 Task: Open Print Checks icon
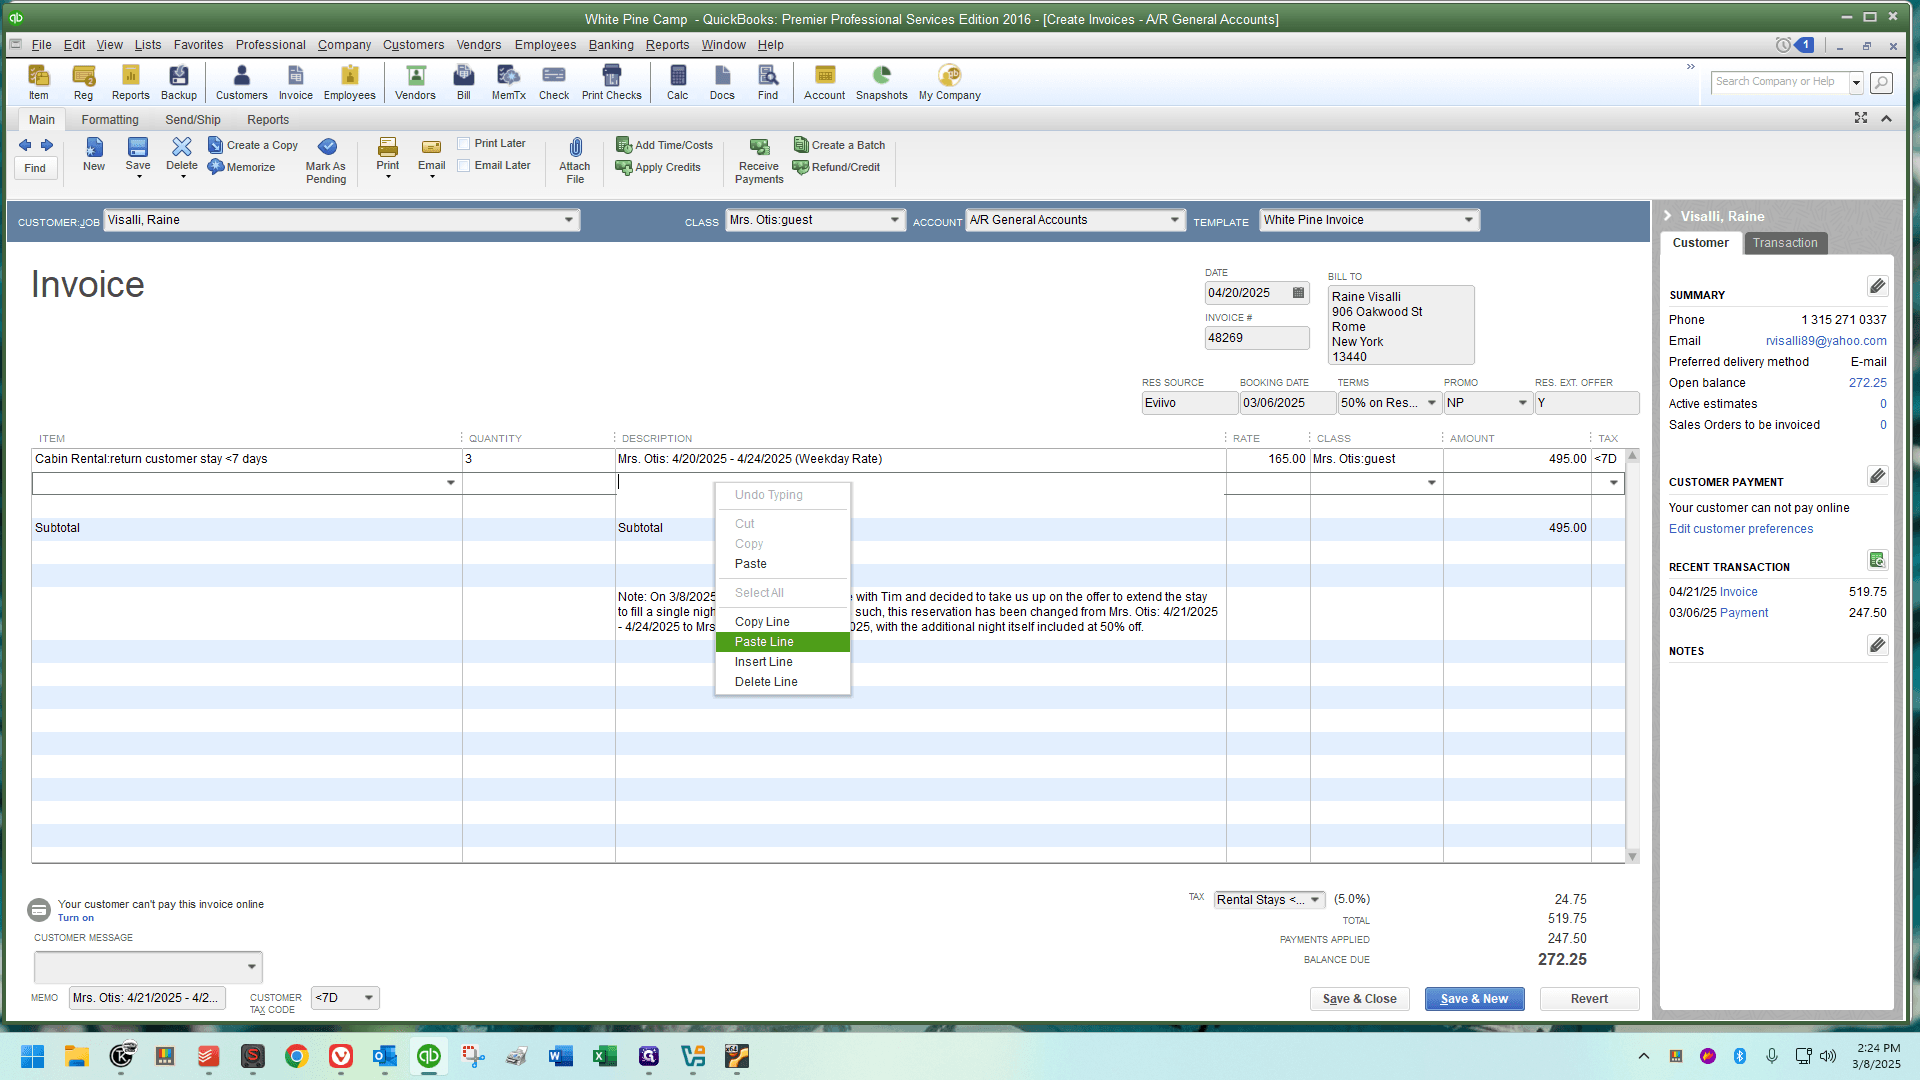(x=611, y=82)
